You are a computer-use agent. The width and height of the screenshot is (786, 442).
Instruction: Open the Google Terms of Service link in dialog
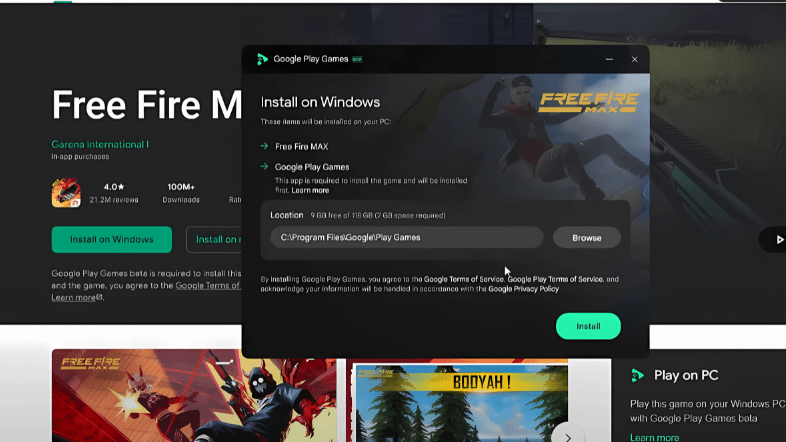click(x=463, y=279)
